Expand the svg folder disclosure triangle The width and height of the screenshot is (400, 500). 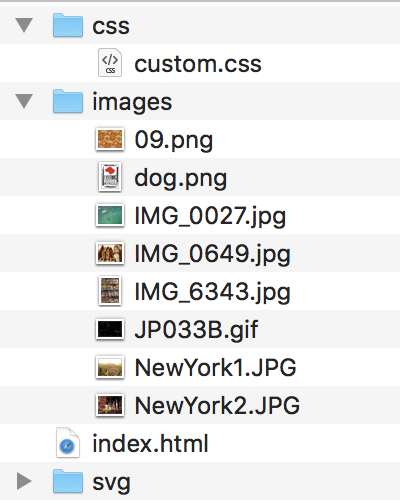click(x=24, y=481)
